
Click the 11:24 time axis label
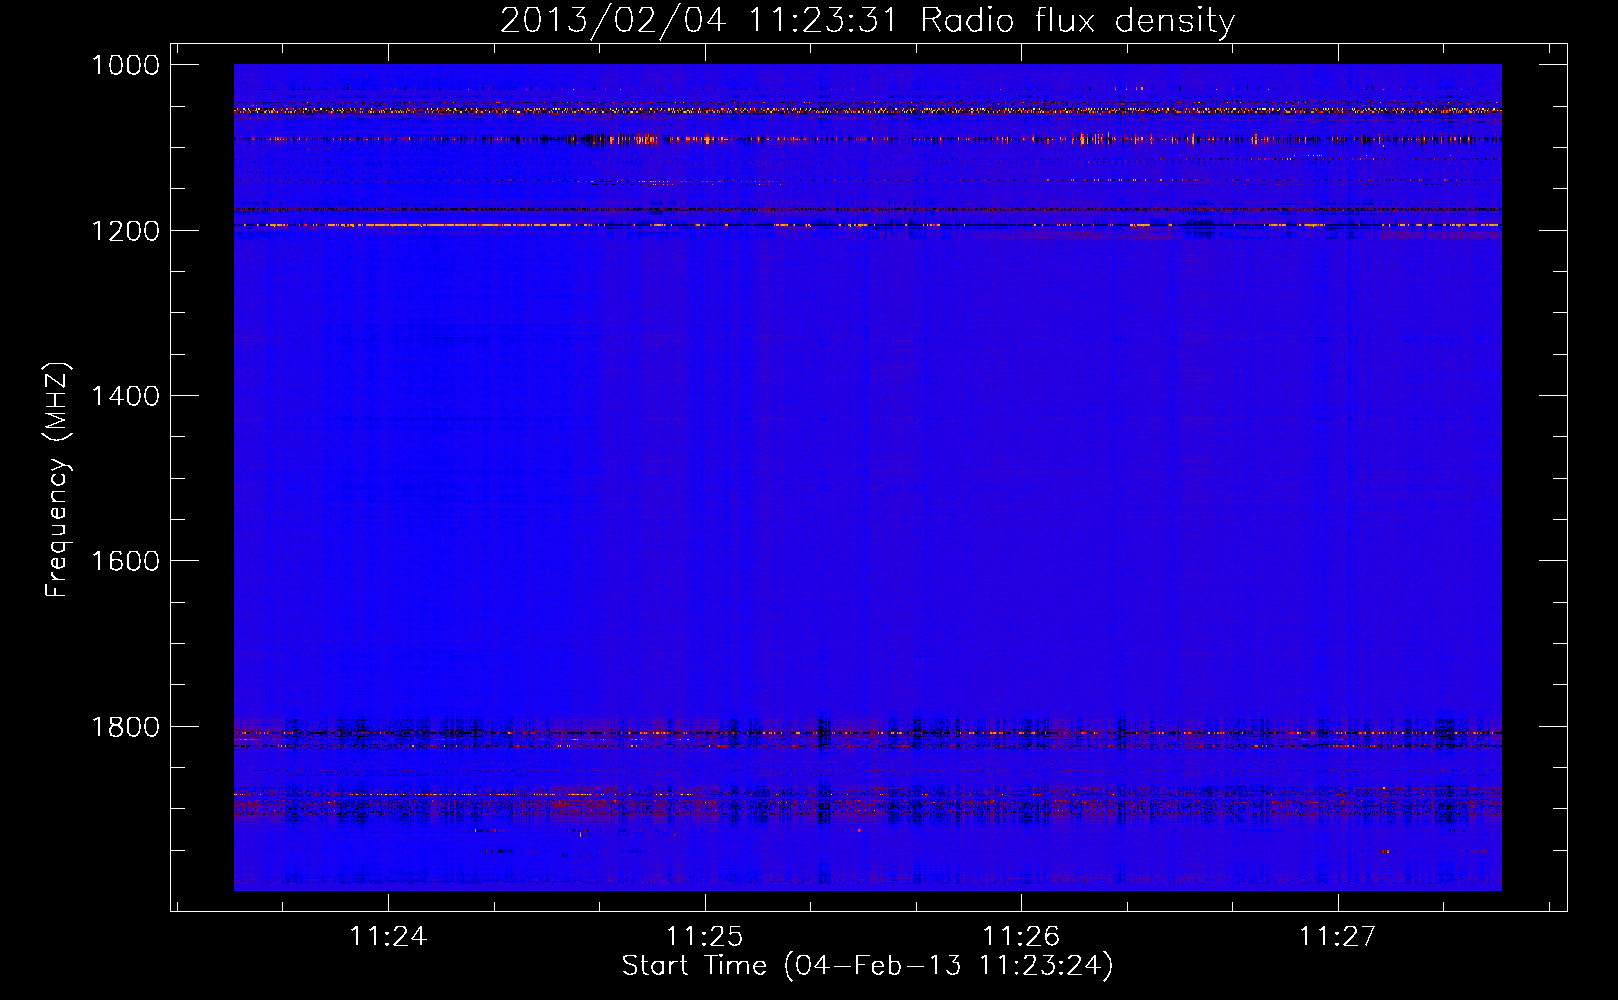pyautogui.click(x=388, y=936)
